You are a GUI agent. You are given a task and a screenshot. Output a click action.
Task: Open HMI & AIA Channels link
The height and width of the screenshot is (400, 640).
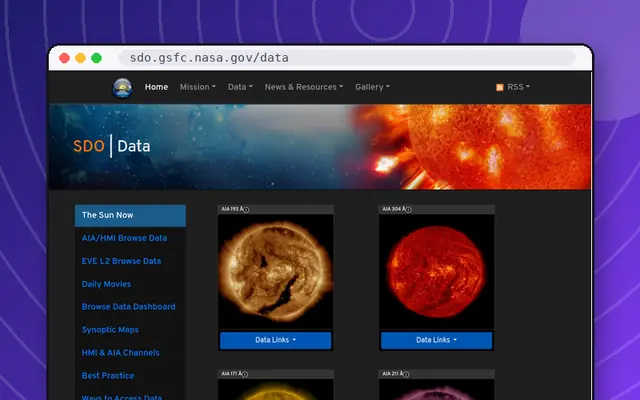pos(120,353)
